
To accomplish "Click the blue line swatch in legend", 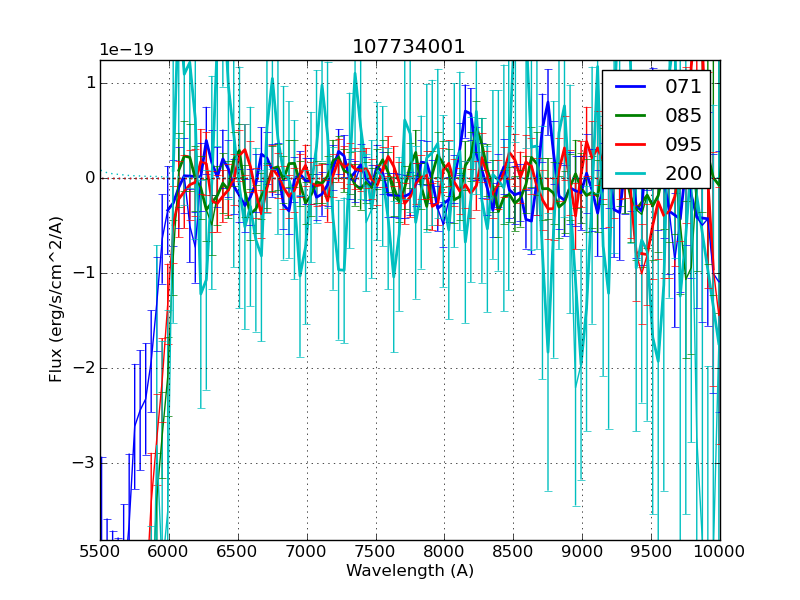I will [632, 87].
